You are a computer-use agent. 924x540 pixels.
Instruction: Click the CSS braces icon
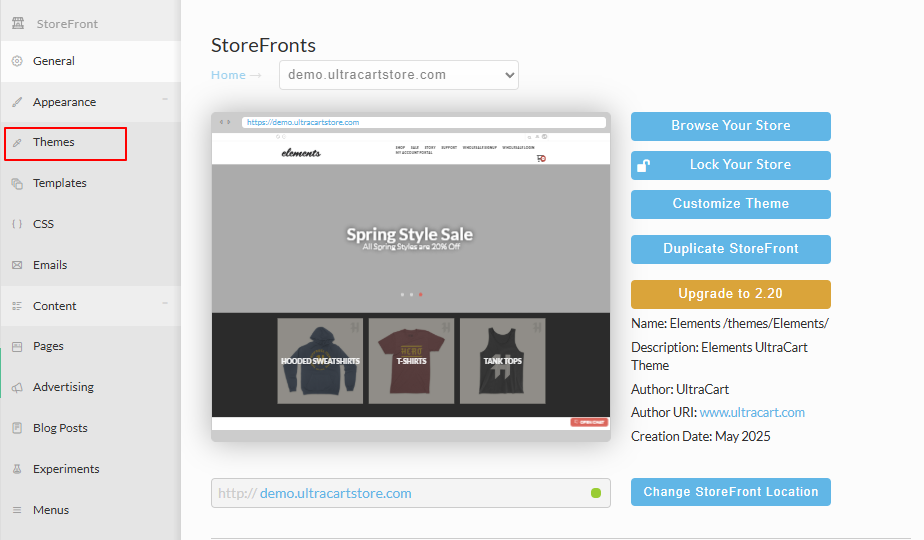(x=17, y=224)
